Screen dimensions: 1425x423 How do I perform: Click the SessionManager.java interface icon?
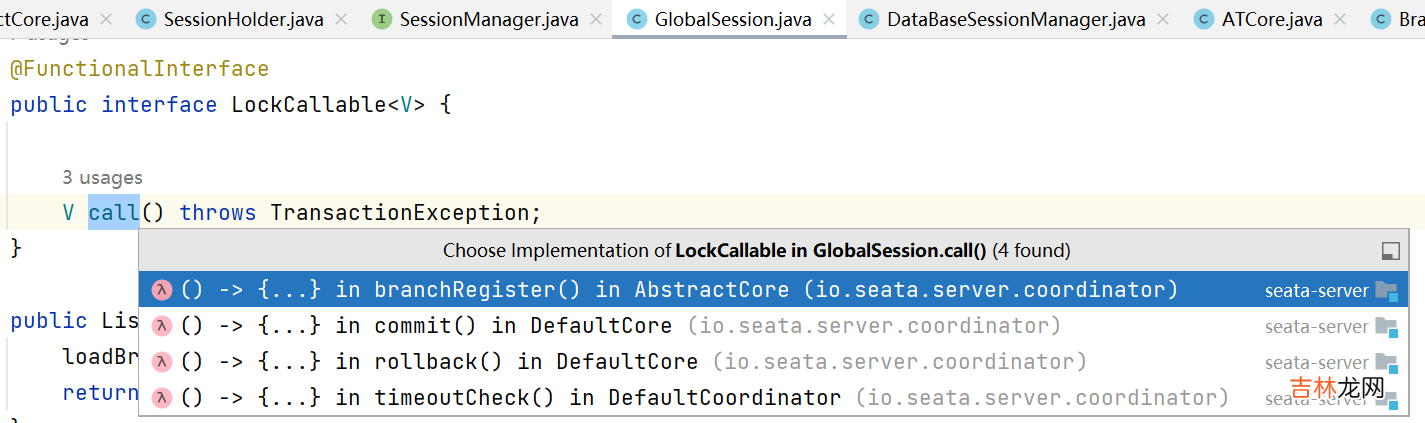click(x=382, y=19)
